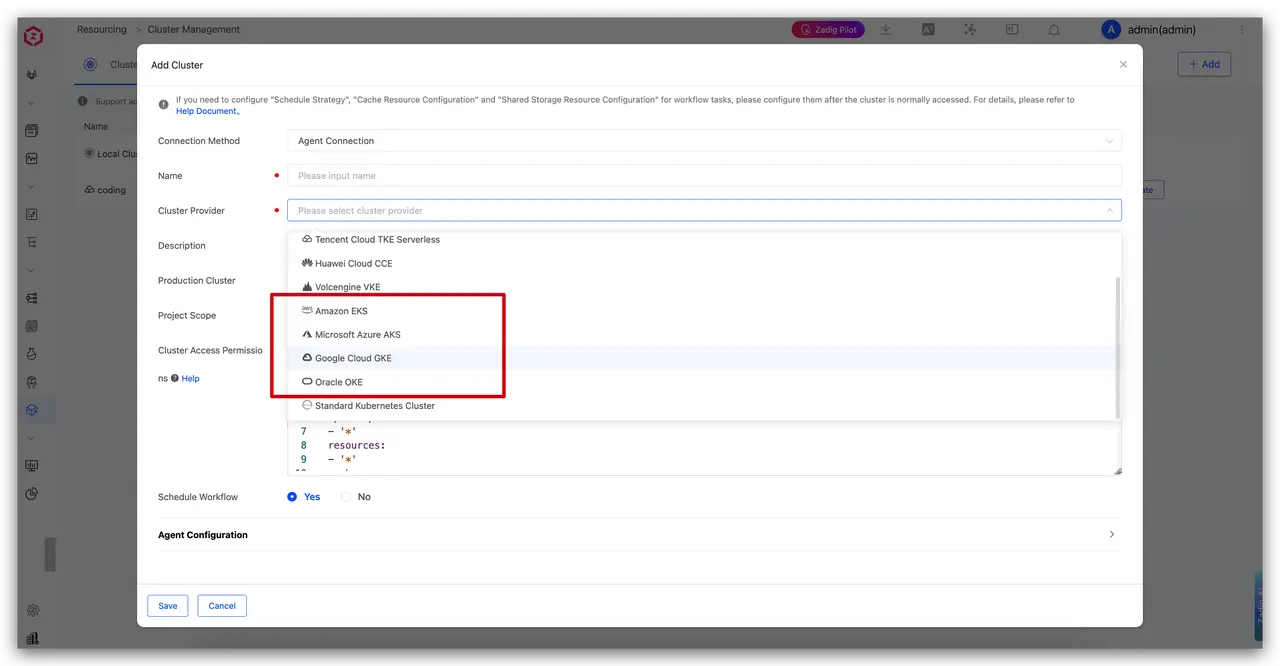Click the cluster management cube sidebar icon
Viewport: 1280px width, 666px height.
[x=32, y=410]
